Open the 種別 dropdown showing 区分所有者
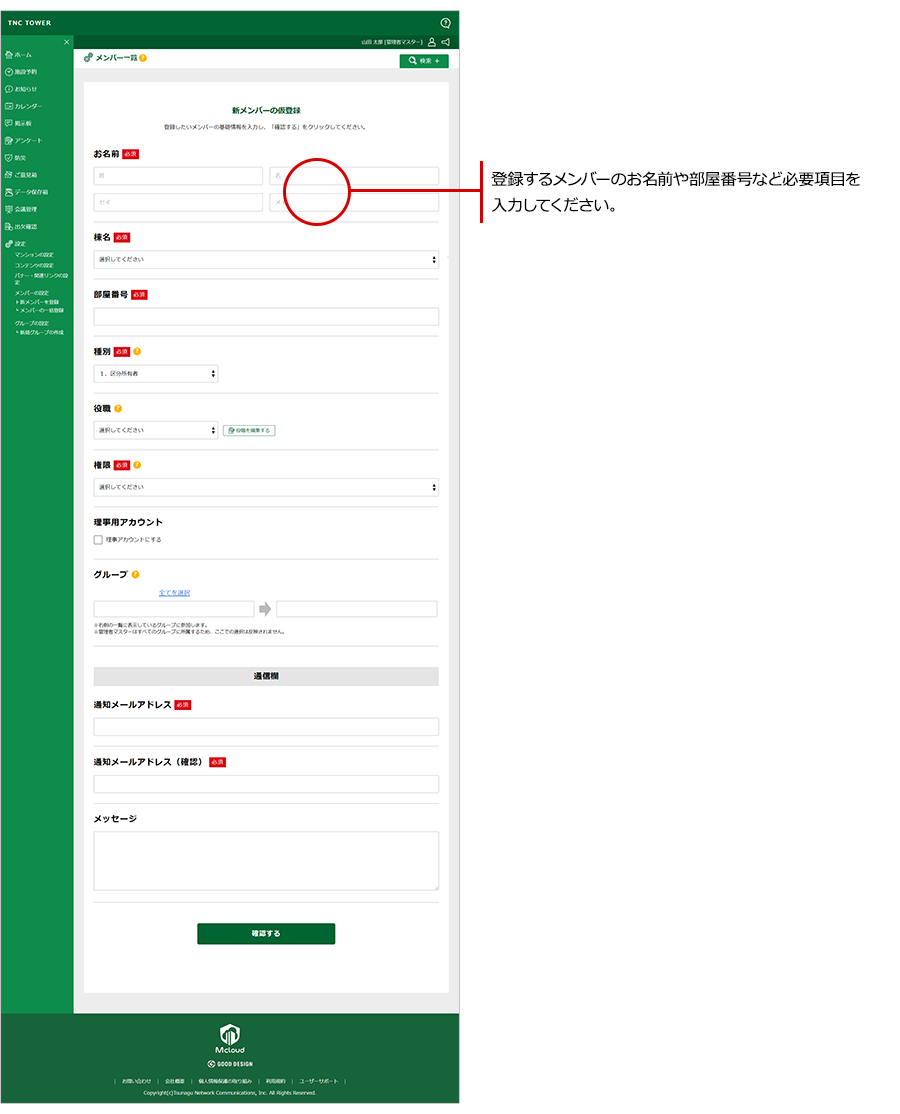The width and height of the screenshot is (900, 1114). click(156, 374)
